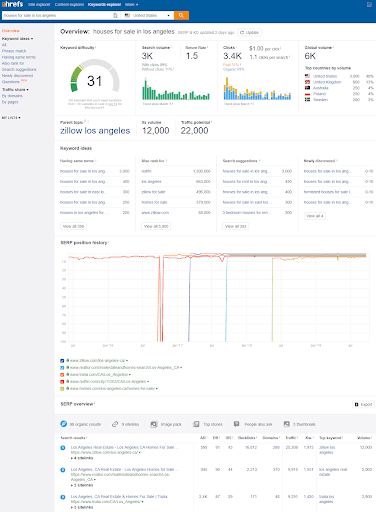The height and width of the screenshot is (512, 376).
Task: Click Poland flag in top countries
Action: tap(307, 94)
